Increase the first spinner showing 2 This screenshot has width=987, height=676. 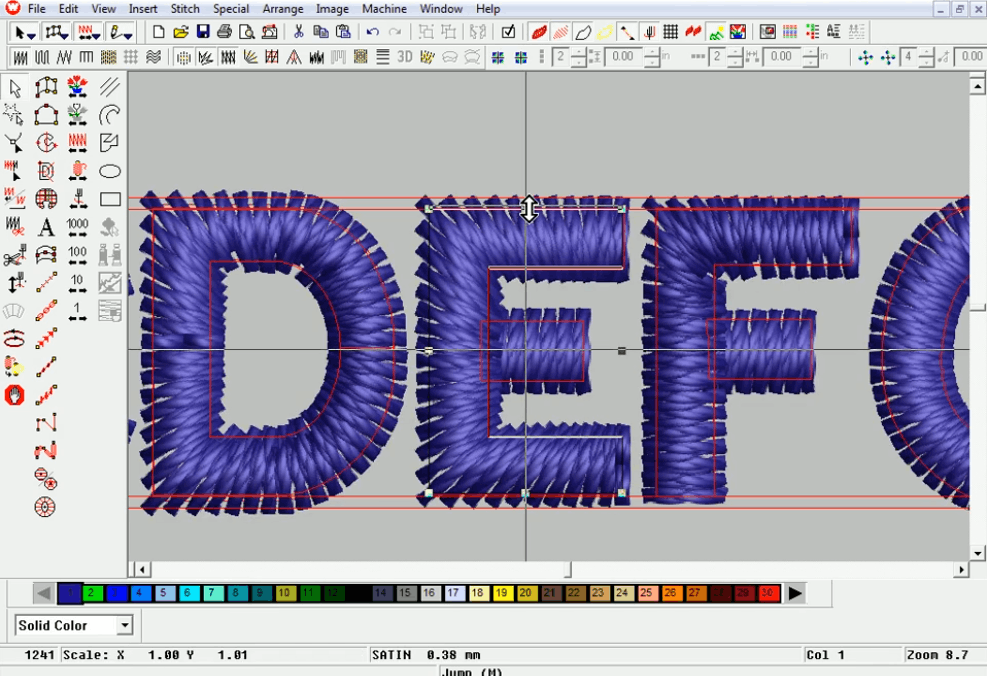578,53
